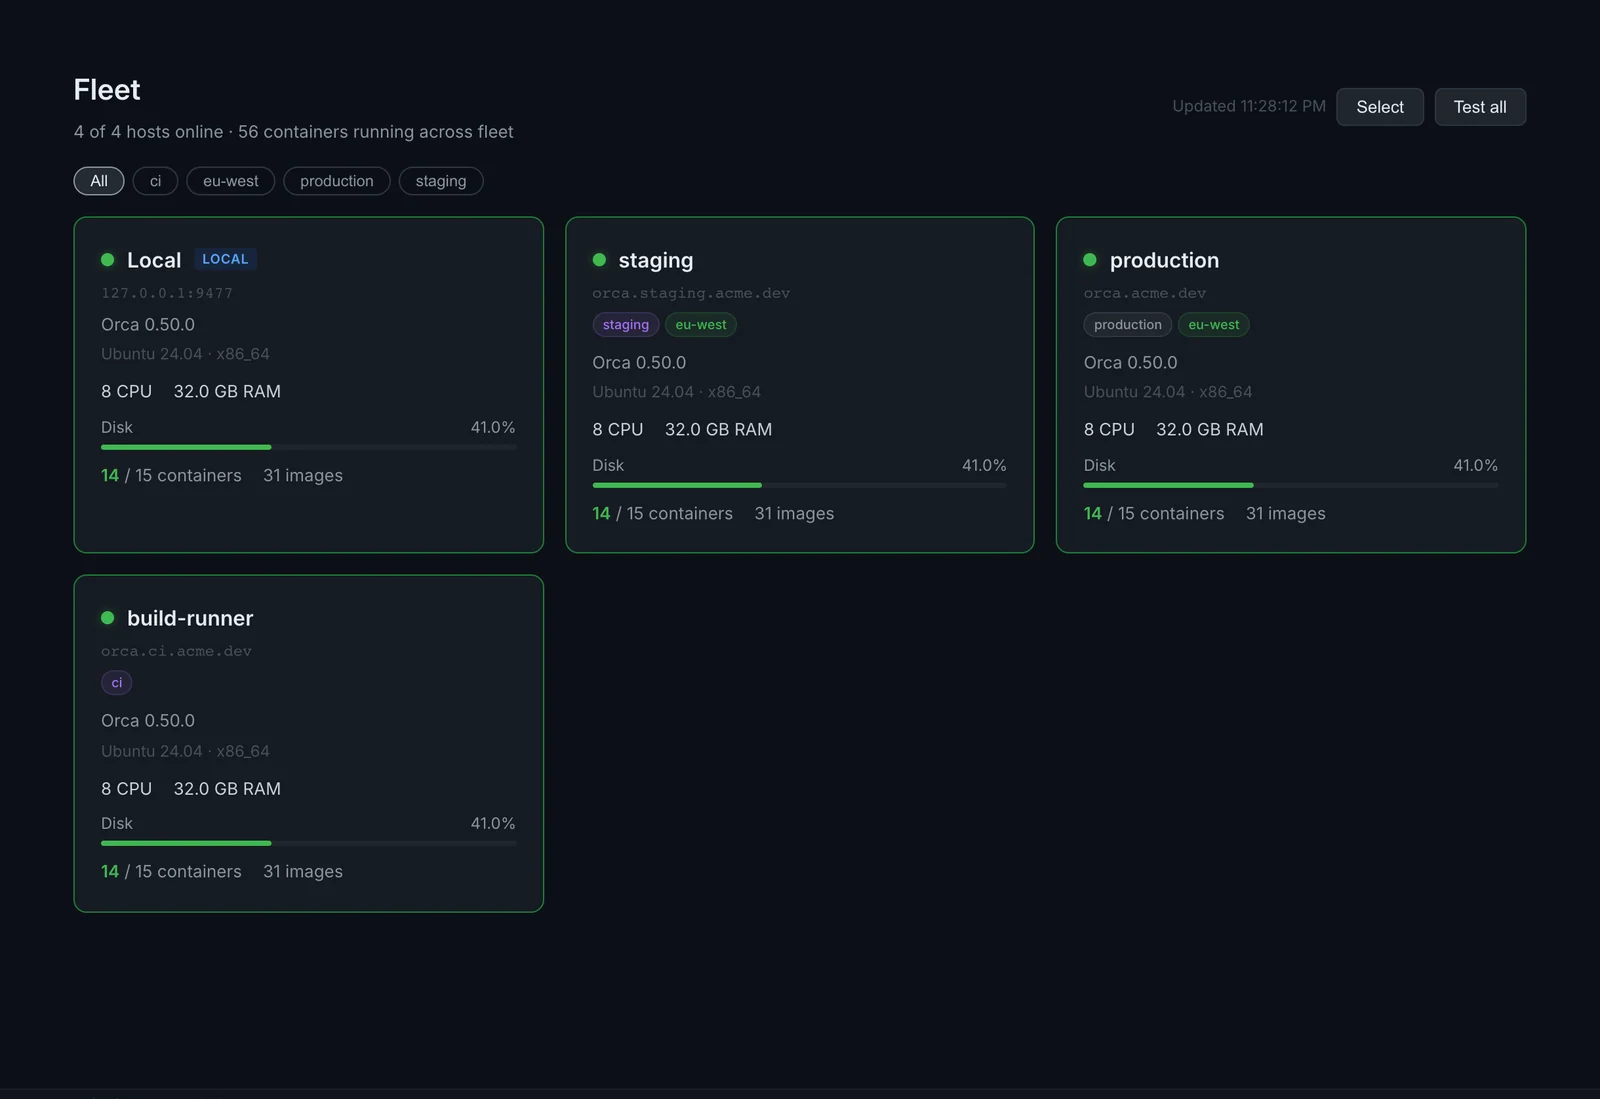Click address orca.staging.acme.dev
The image size is (1600, 1099).
point(691,293)
